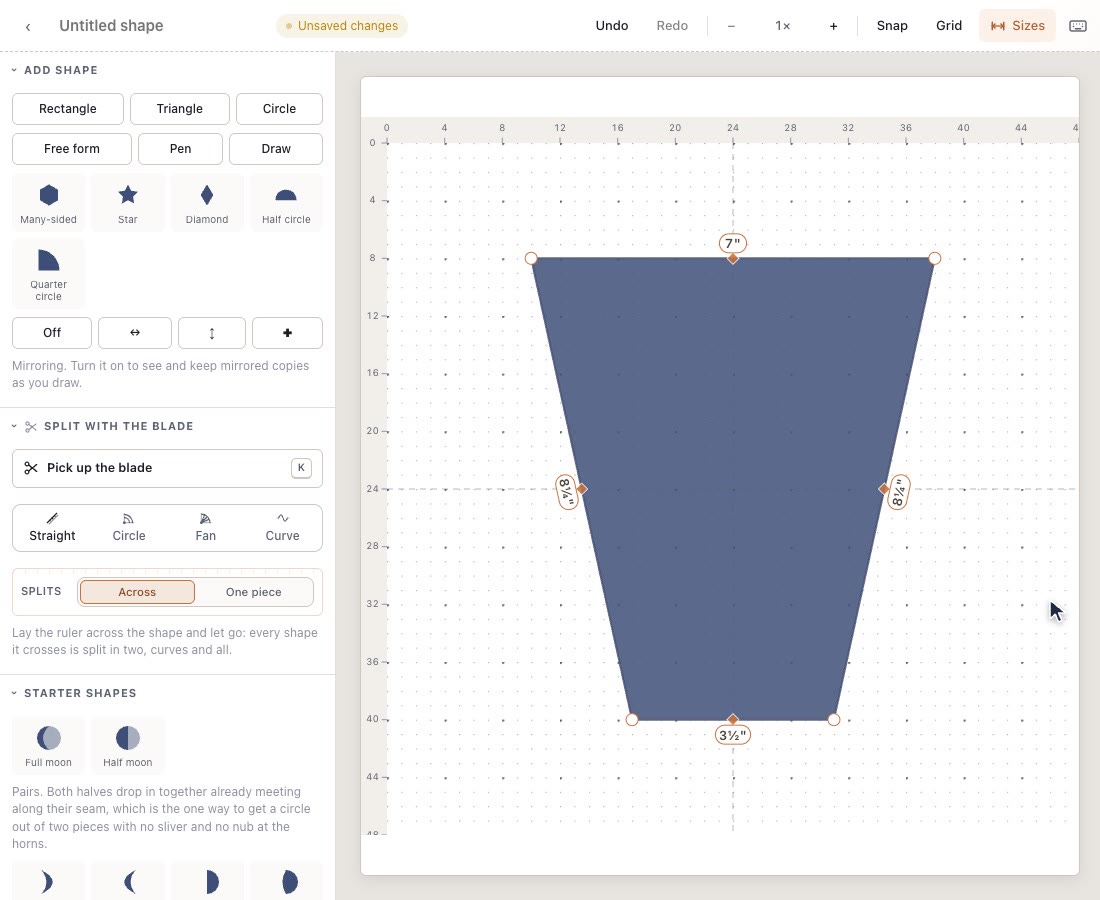Add a Diamond shape

(x=207, y=203)
